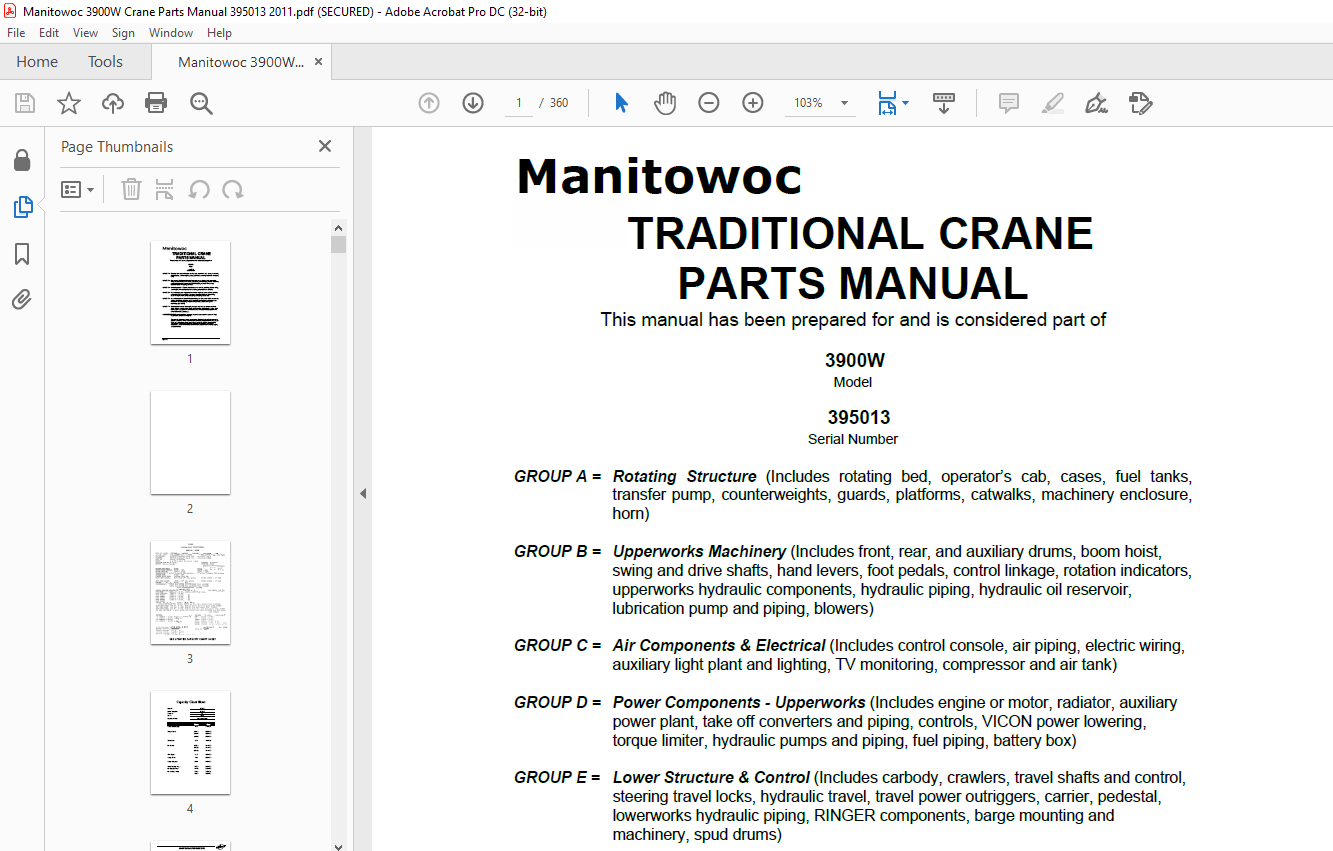
Task: Click the Lower Structure & Control heading
Action: coord(711,777)
